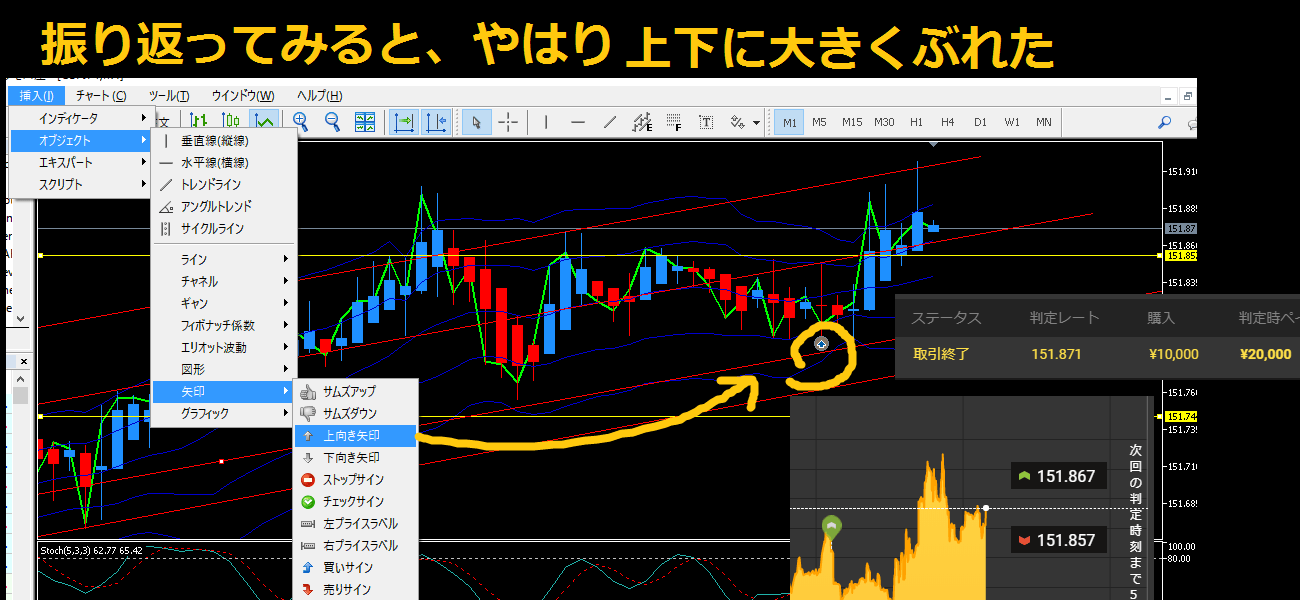The height and width of the screenshot is (600, 1300).
Task: Expand the Fibonacci (フィボナッチ係数) submenu
Action: (x=222, y=326)
